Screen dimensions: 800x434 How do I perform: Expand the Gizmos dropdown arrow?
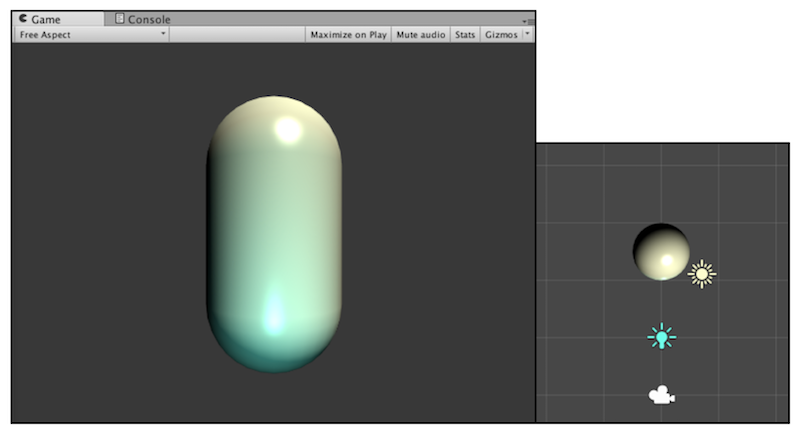coord(528,34)
